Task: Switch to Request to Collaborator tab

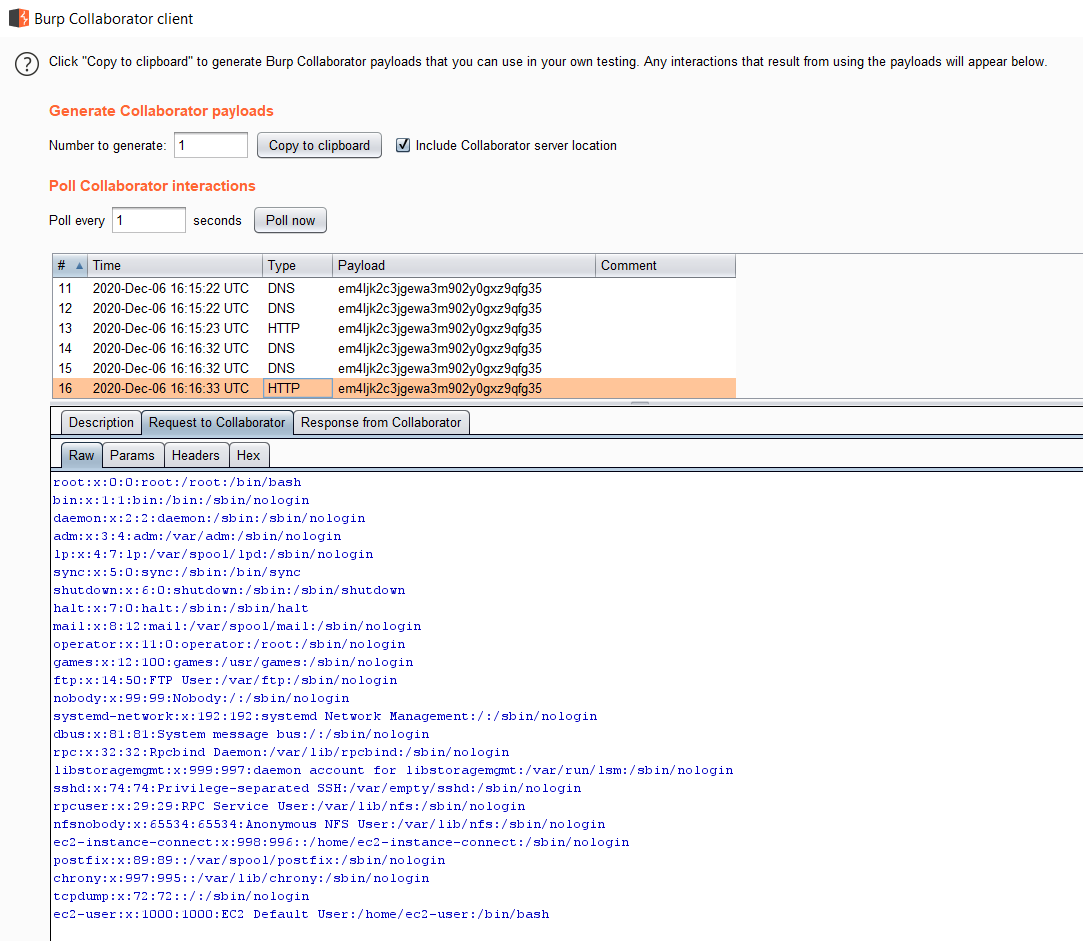Action: 217,422
